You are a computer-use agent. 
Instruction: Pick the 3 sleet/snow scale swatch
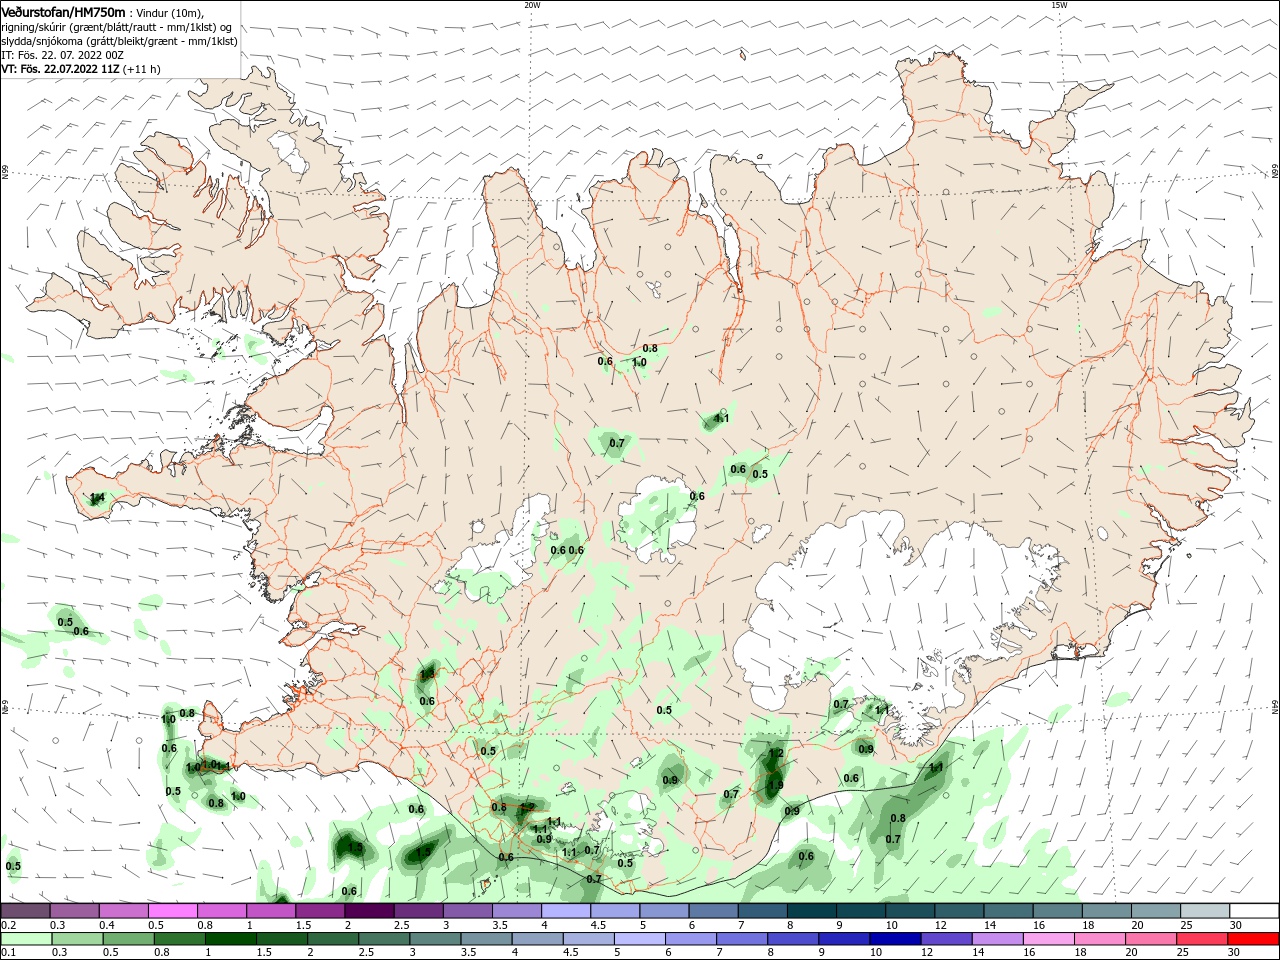(468, 911)
